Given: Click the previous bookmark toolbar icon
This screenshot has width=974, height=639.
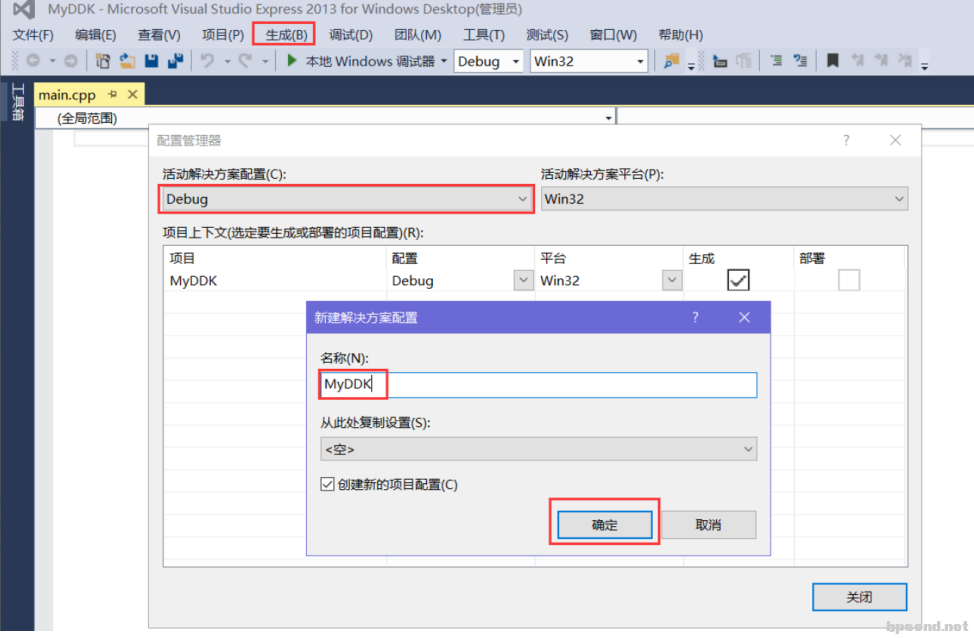Looking at the screenshot, I should coord(857,61).
